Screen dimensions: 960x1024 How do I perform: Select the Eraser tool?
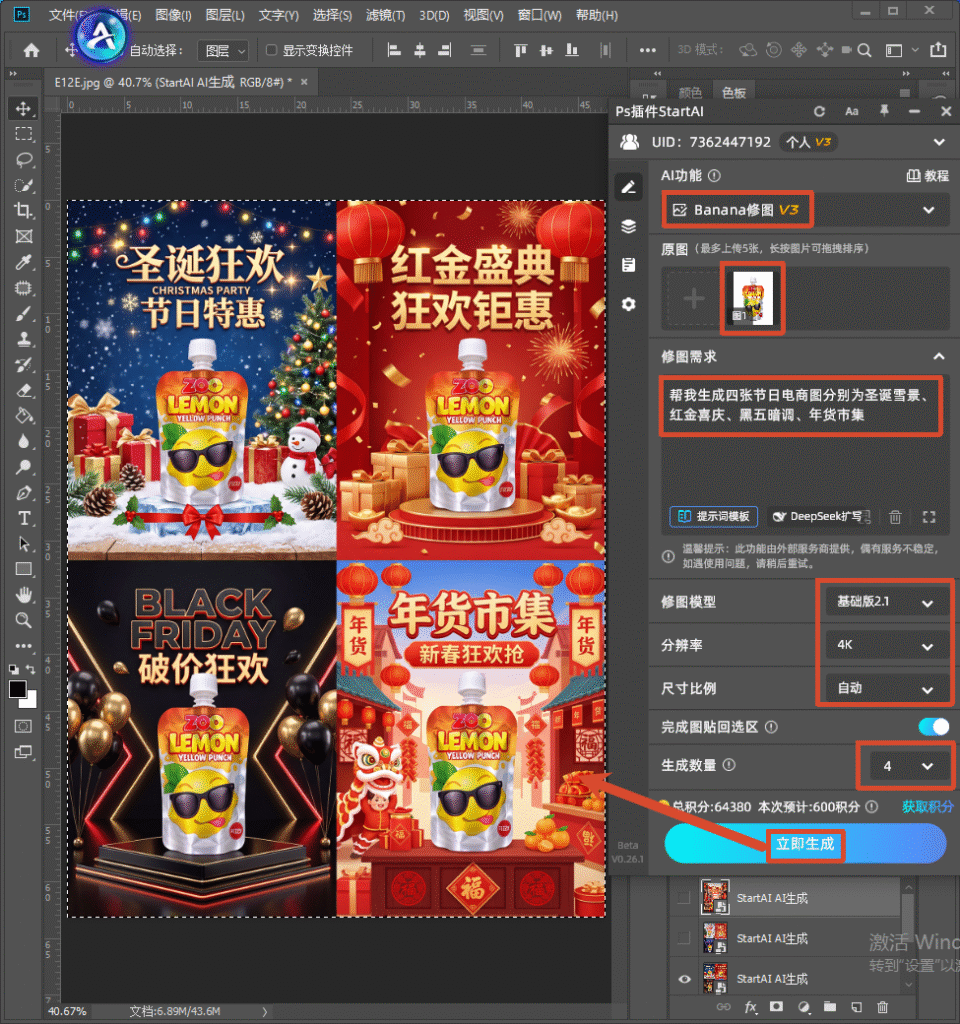pos(24,391)
